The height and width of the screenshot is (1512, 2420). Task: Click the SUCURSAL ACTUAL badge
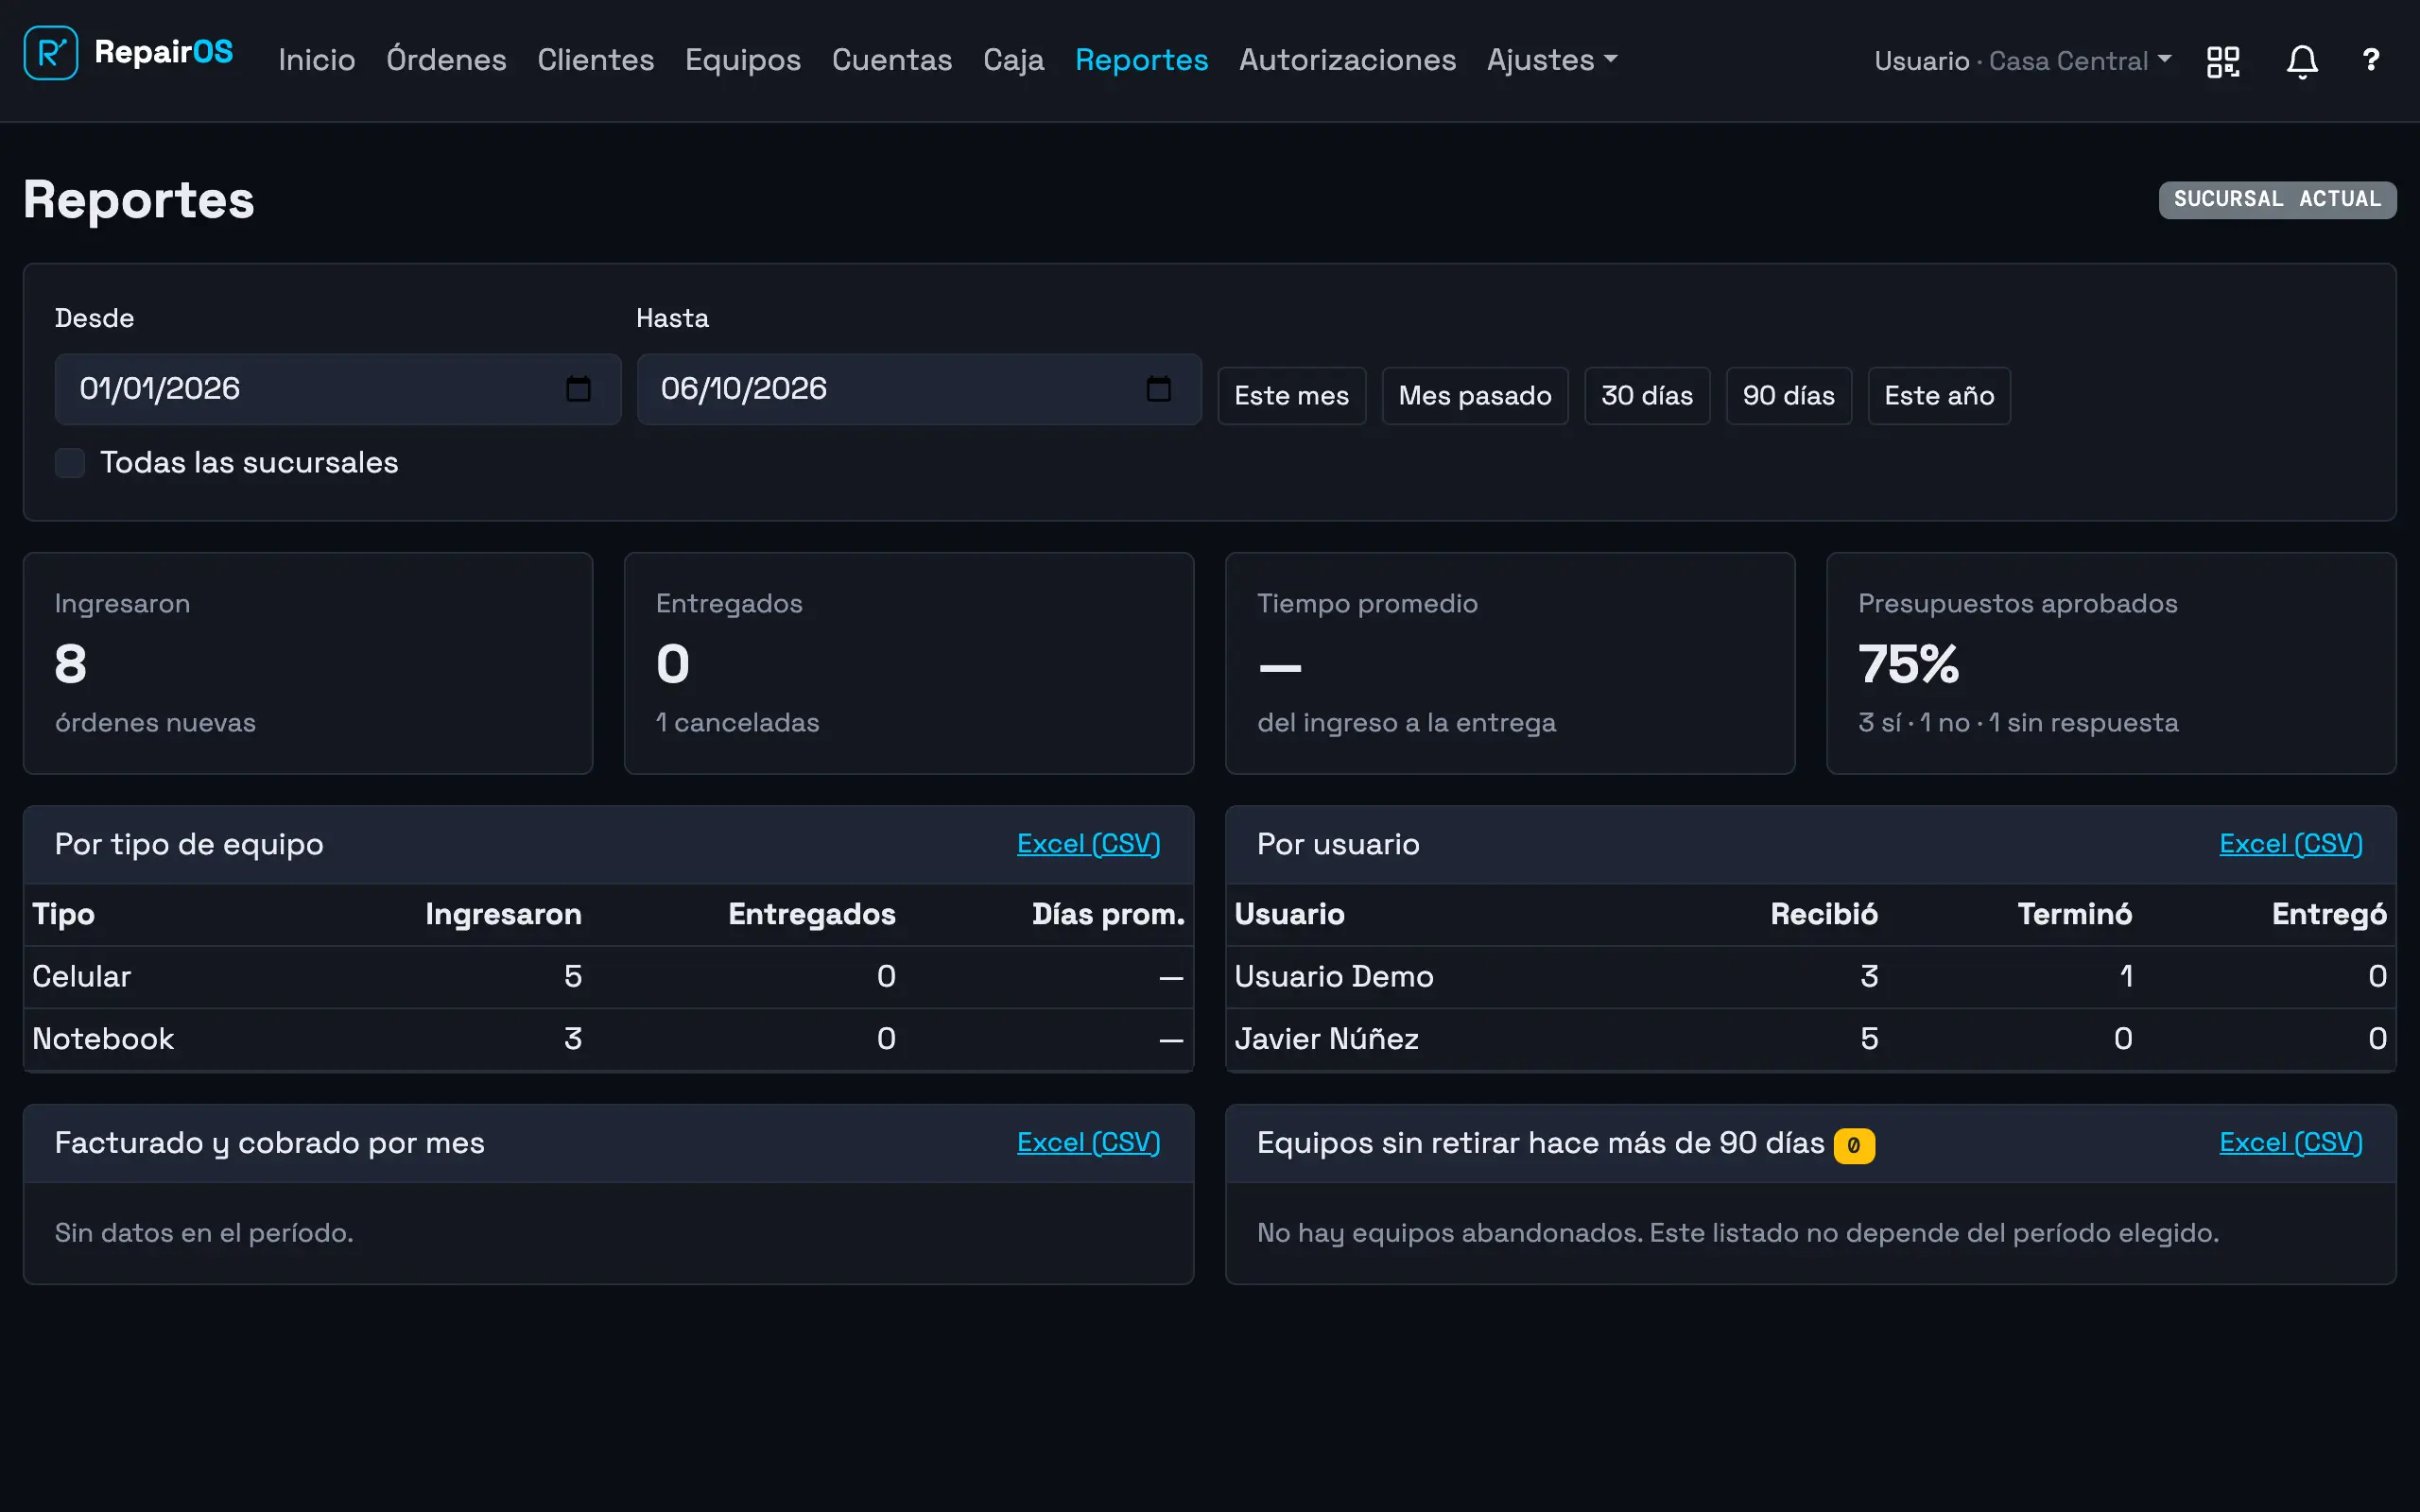point(2277,199)
